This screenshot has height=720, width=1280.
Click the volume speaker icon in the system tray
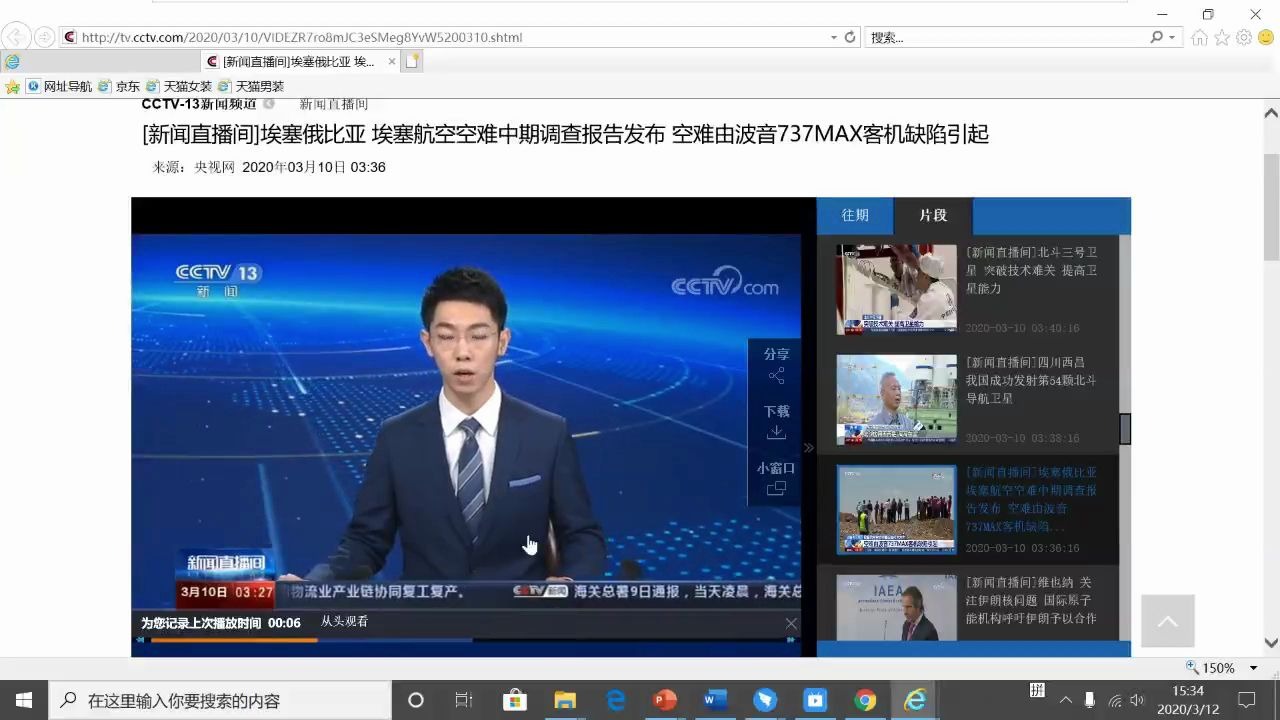1137,700
